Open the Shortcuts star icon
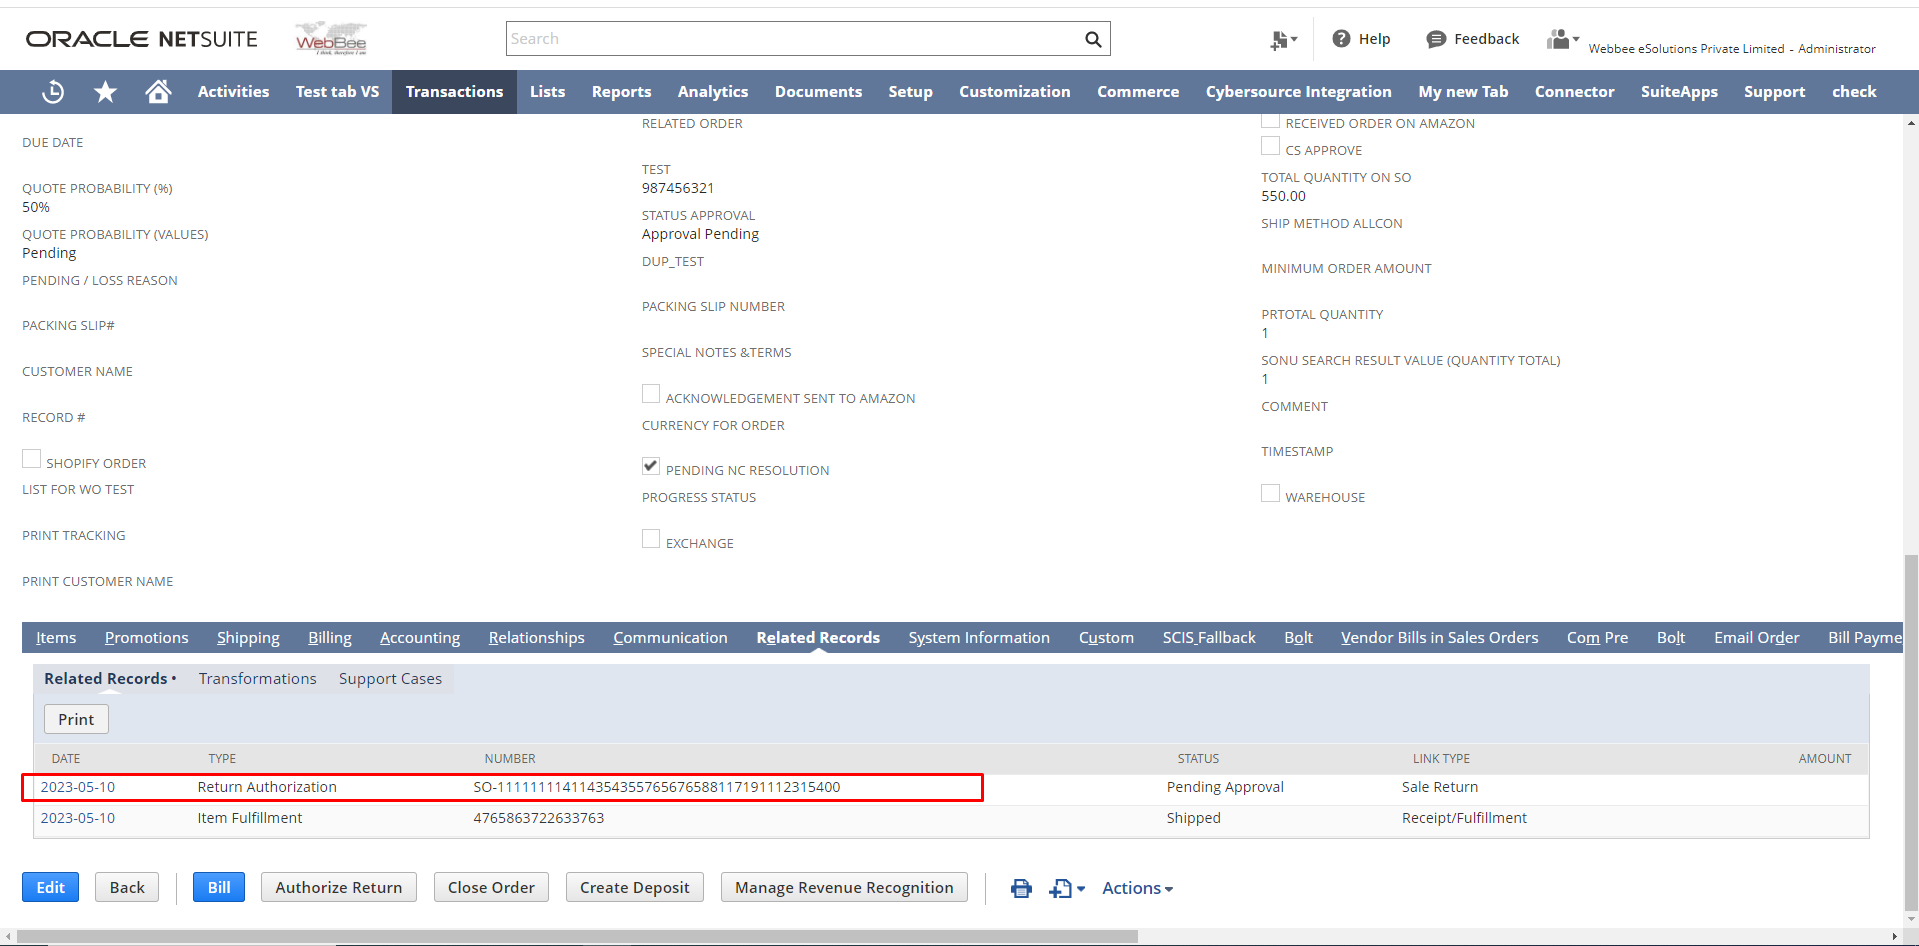1919x946 pixels. pos(105,92)
